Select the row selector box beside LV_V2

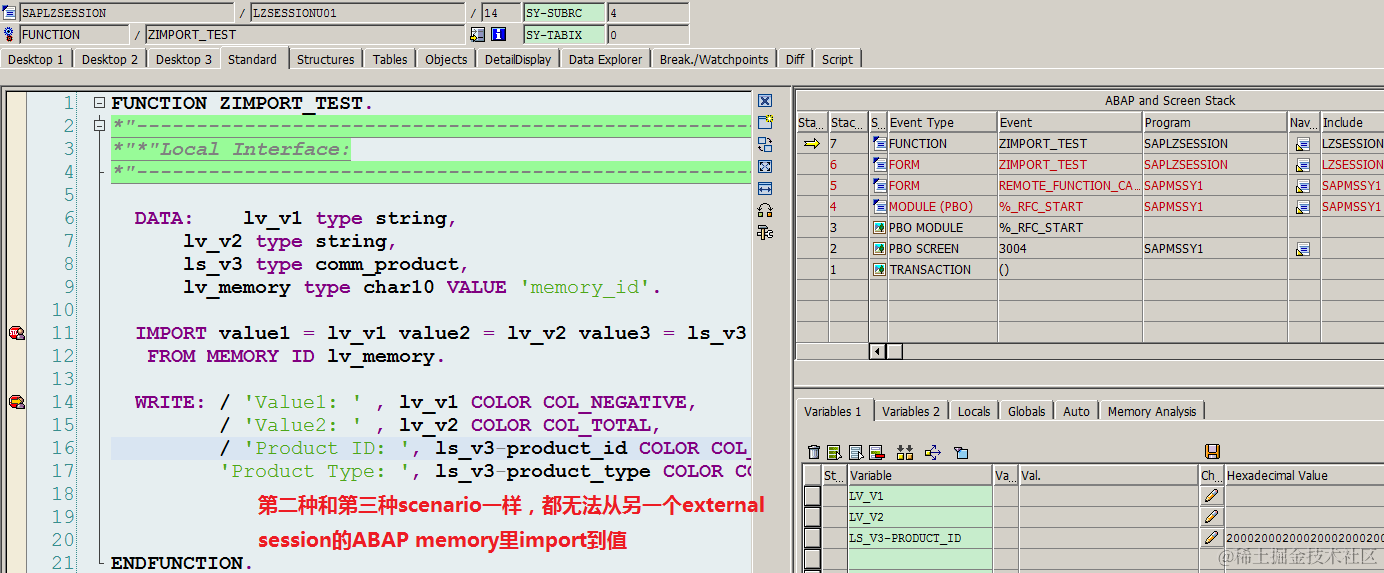[812, 517]
